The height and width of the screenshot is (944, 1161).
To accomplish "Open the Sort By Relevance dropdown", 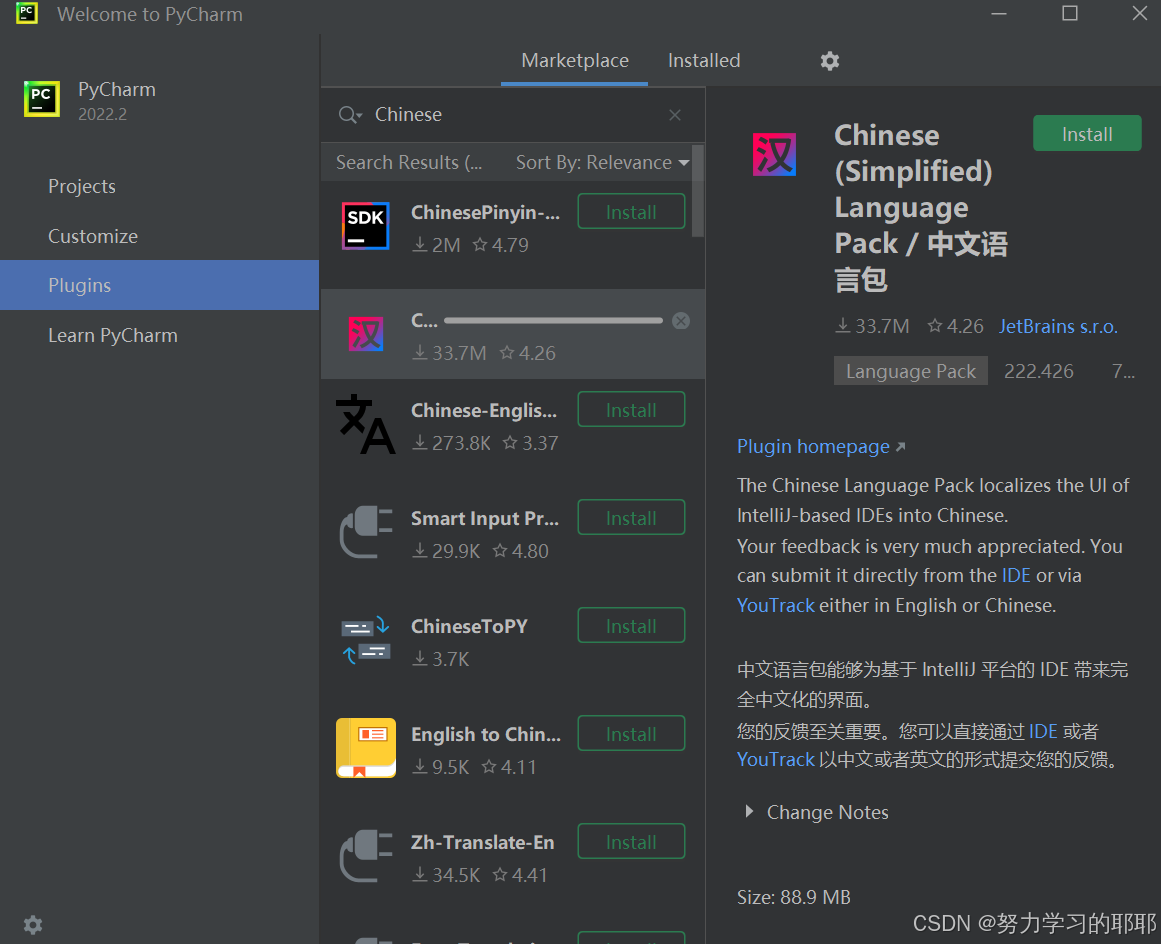I will [x=602, y=162].
